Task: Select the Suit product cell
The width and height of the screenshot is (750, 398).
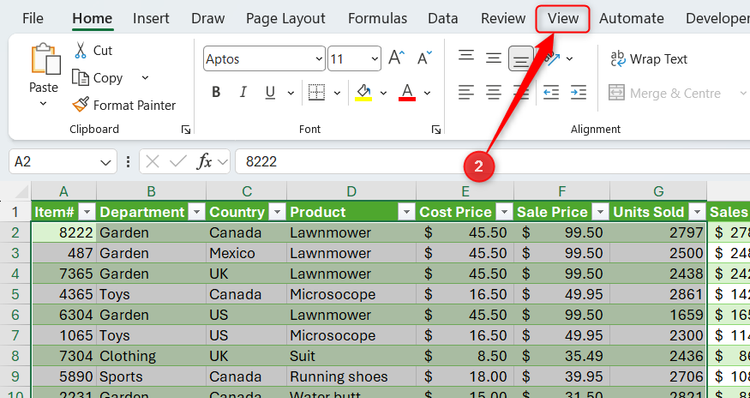Action: pos(352,356)
